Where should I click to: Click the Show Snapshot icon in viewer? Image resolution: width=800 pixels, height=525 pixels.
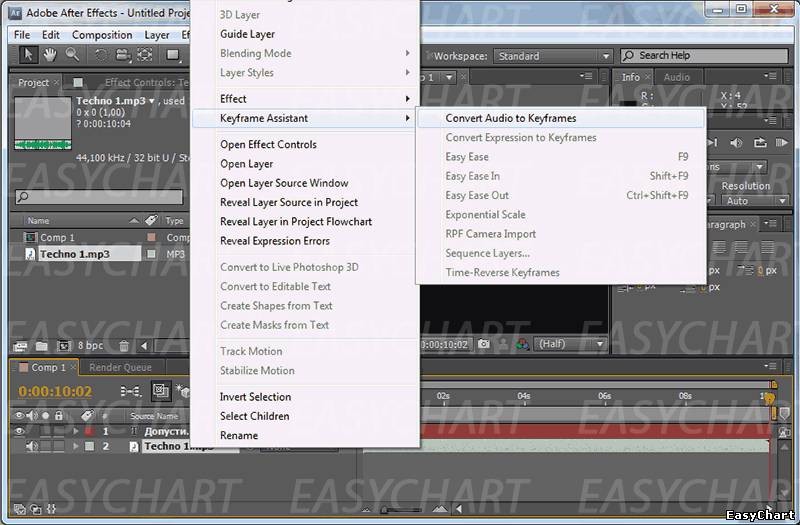(x=503, y=344)
